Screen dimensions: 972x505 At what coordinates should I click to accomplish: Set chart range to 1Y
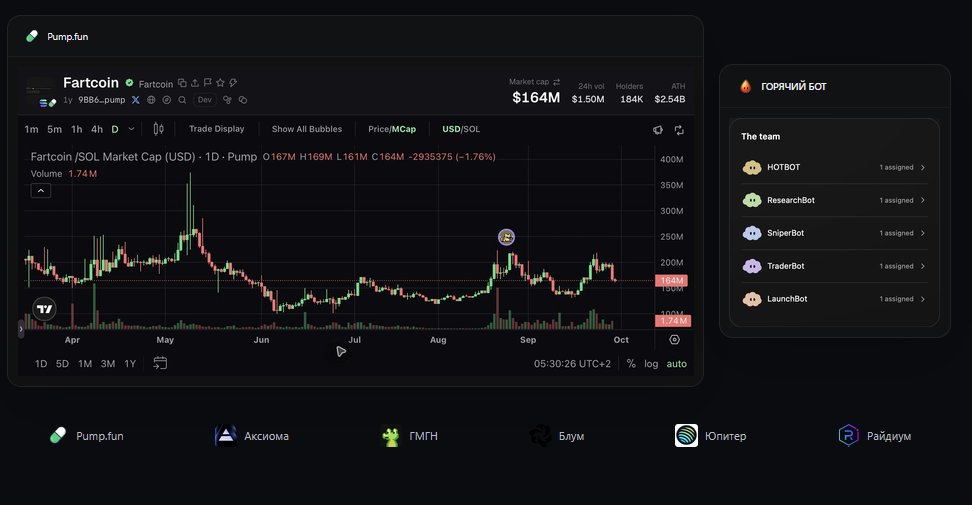click(x=130, y=364)
